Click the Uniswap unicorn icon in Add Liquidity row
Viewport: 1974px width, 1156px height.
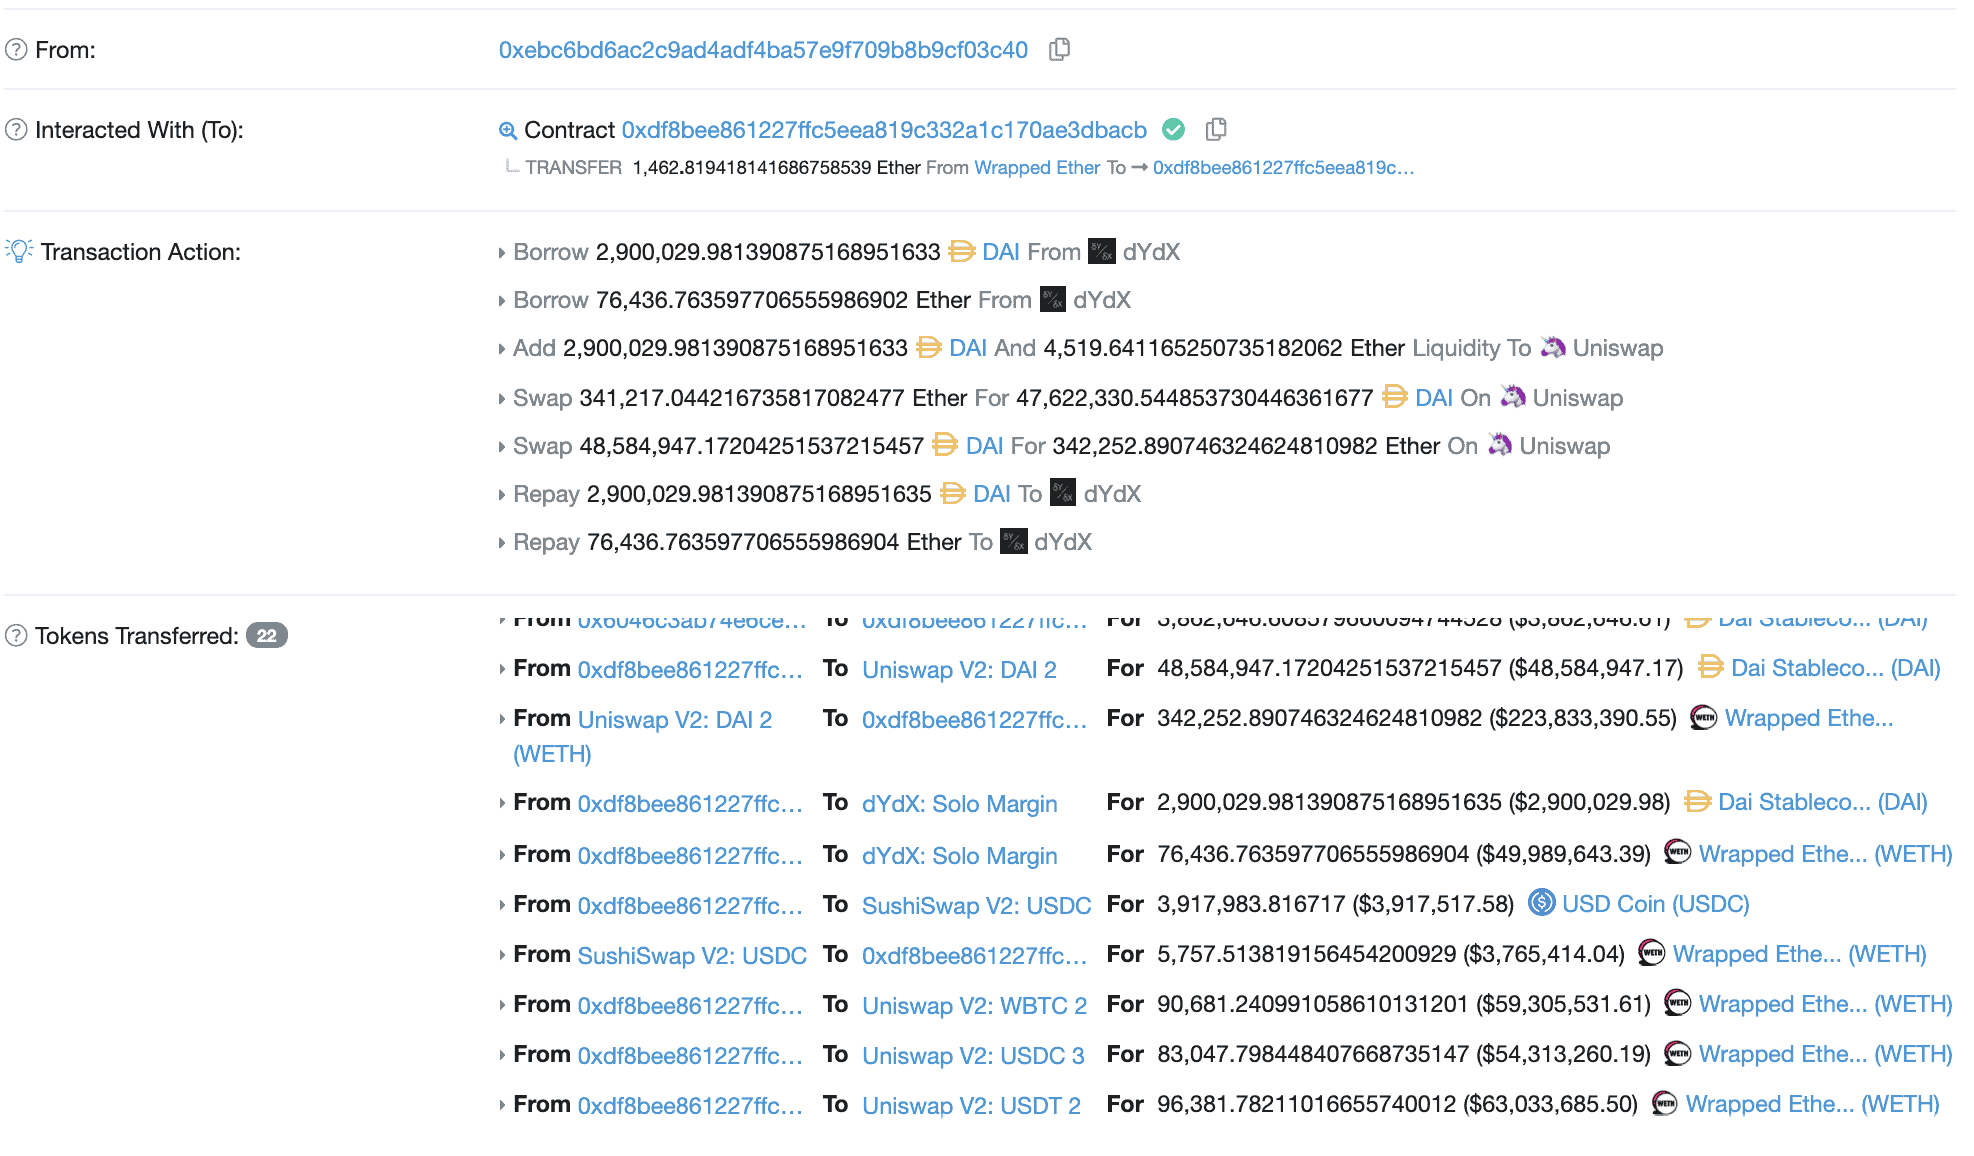1553,347
